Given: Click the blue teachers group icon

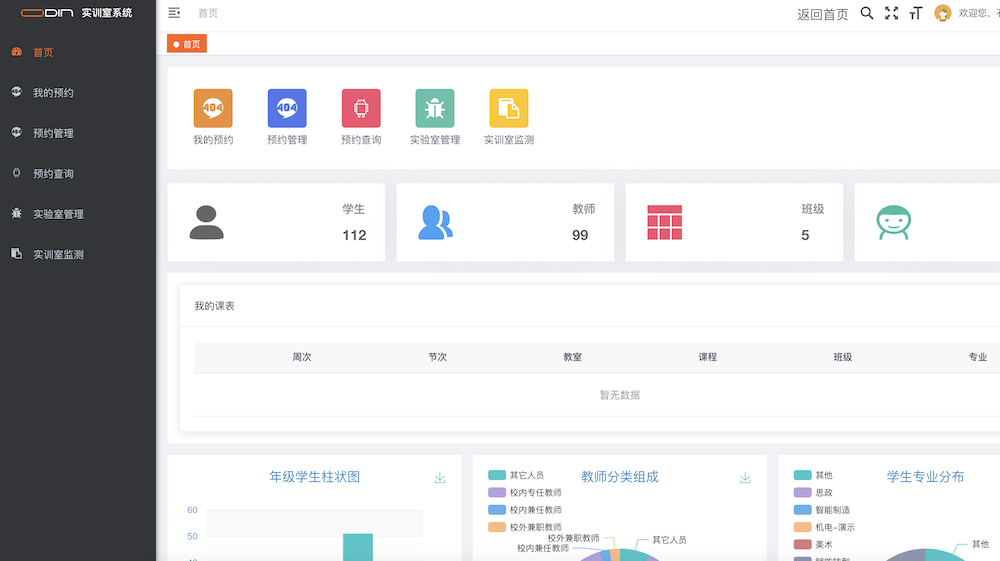Looking at the screenshot, I should 436,222.
